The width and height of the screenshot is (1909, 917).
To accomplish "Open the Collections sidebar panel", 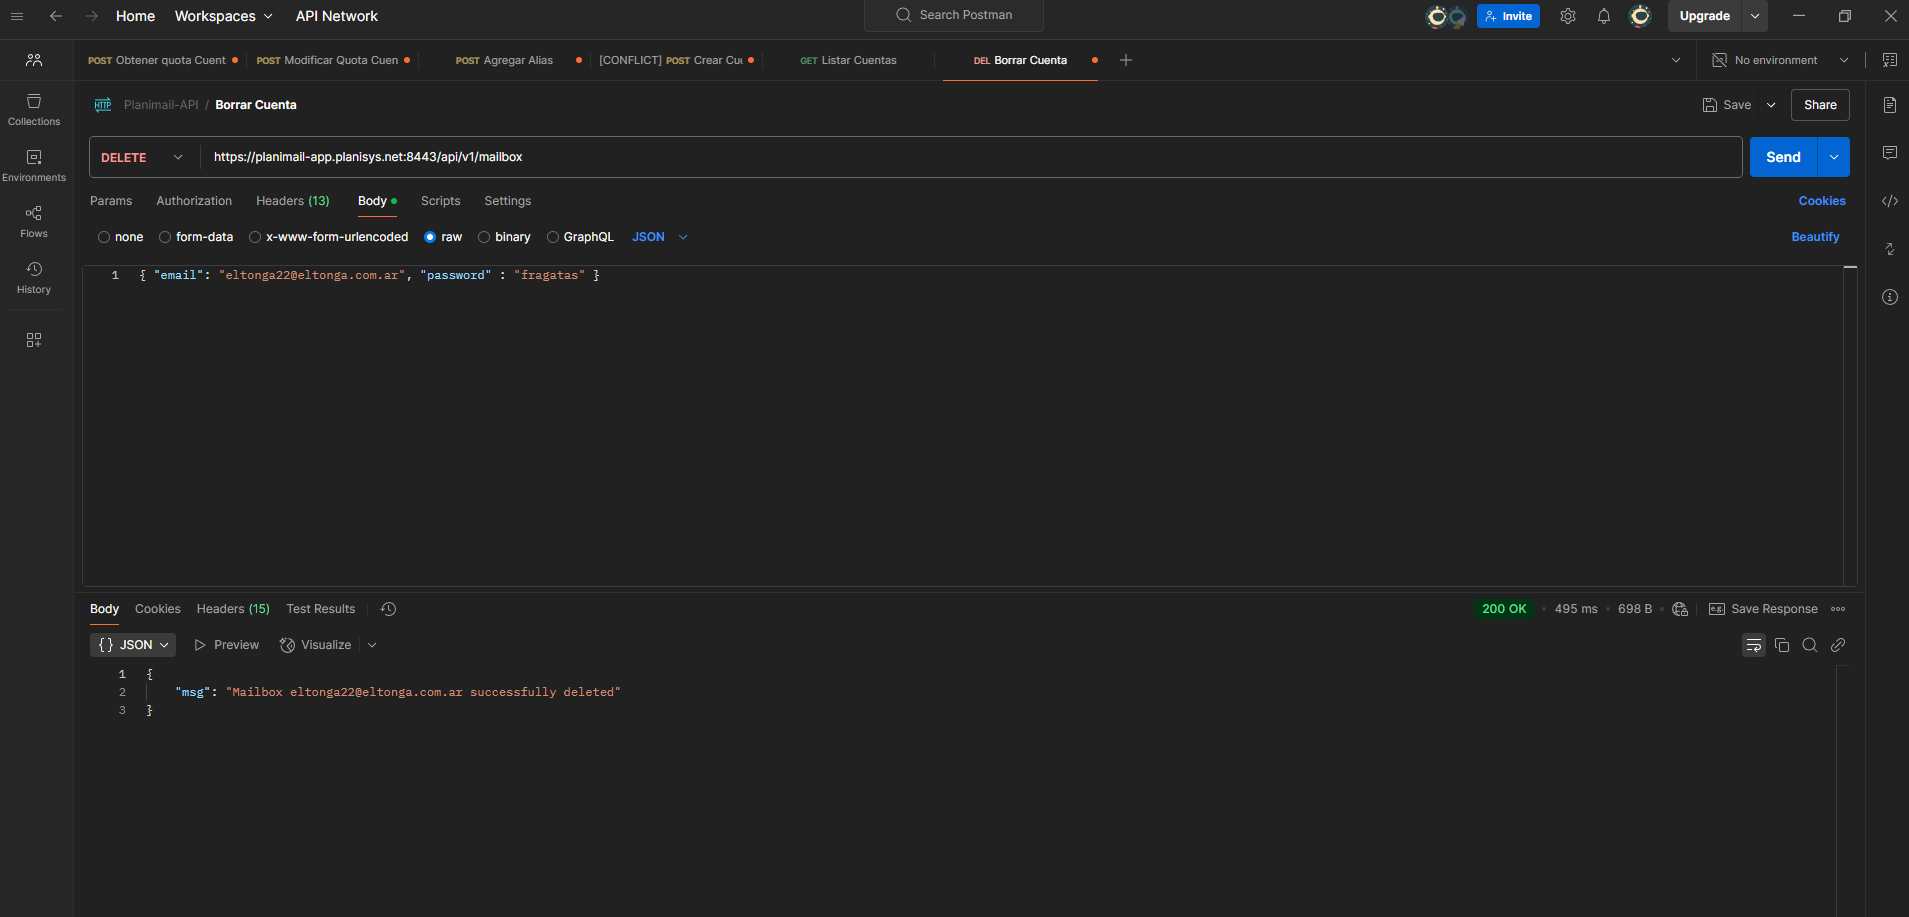I will (34, 110).
